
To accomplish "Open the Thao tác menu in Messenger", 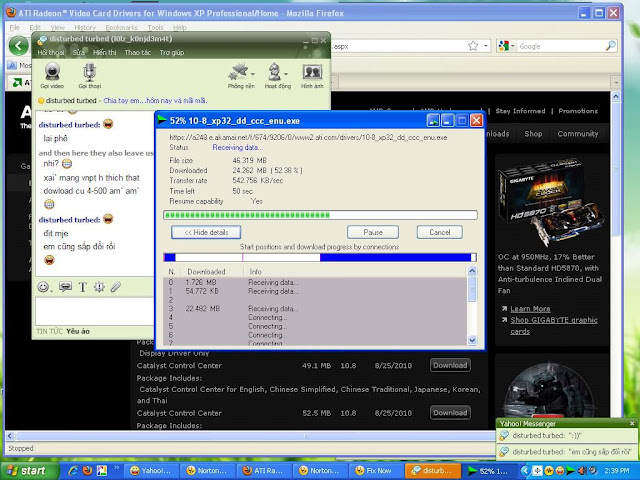I will pos(139,52).
